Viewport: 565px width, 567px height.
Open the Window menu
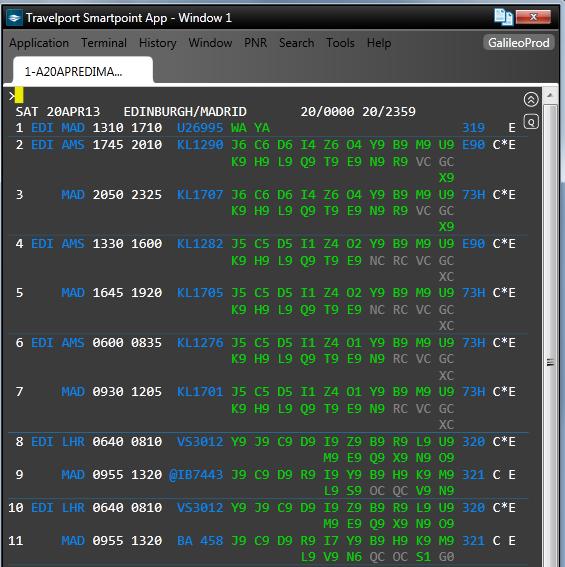210,43
